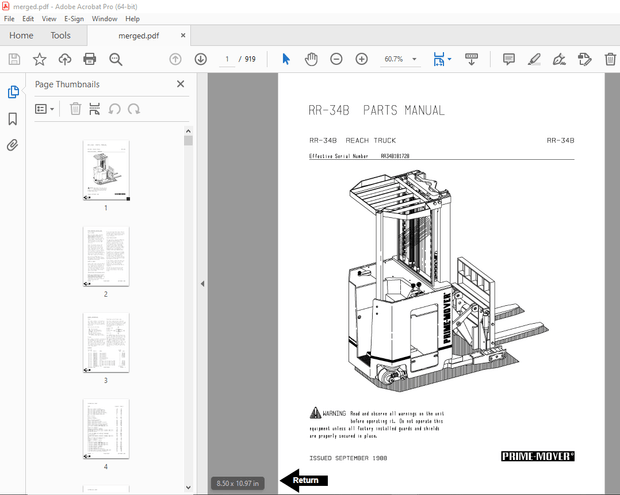Select page 4 thumbnail
Viewport: 620px width, 495px height.
106,429
